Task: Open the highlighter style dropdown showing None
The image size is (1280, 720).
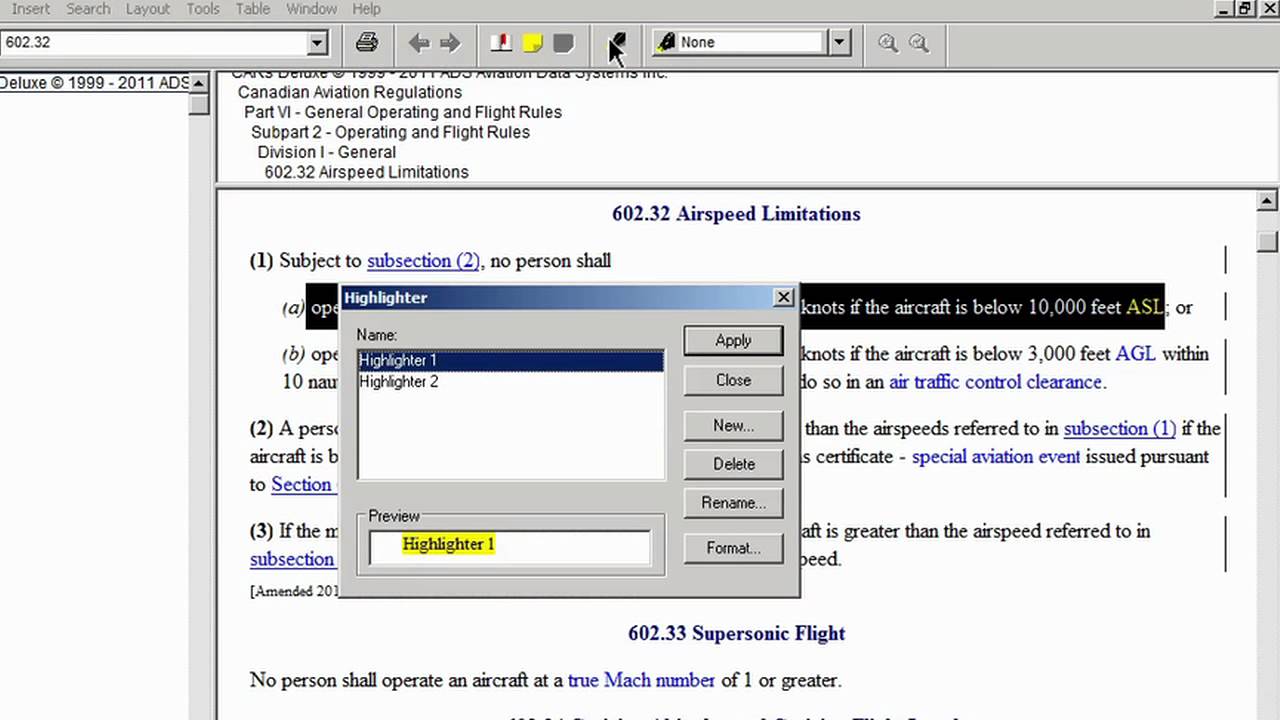Action: (840, 42)
